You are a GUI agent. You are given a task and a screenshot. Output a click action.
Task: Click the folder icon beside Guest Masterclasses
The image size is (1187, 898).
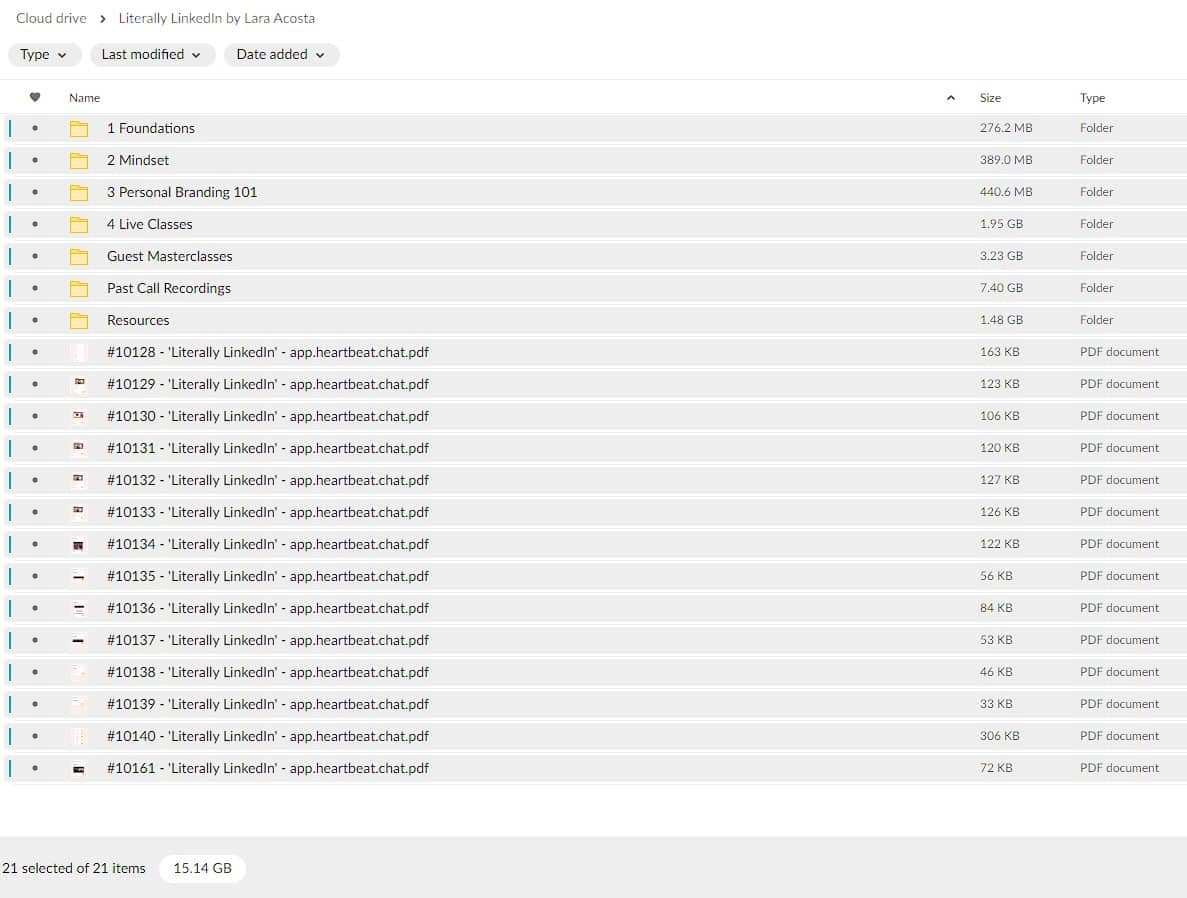79,257
